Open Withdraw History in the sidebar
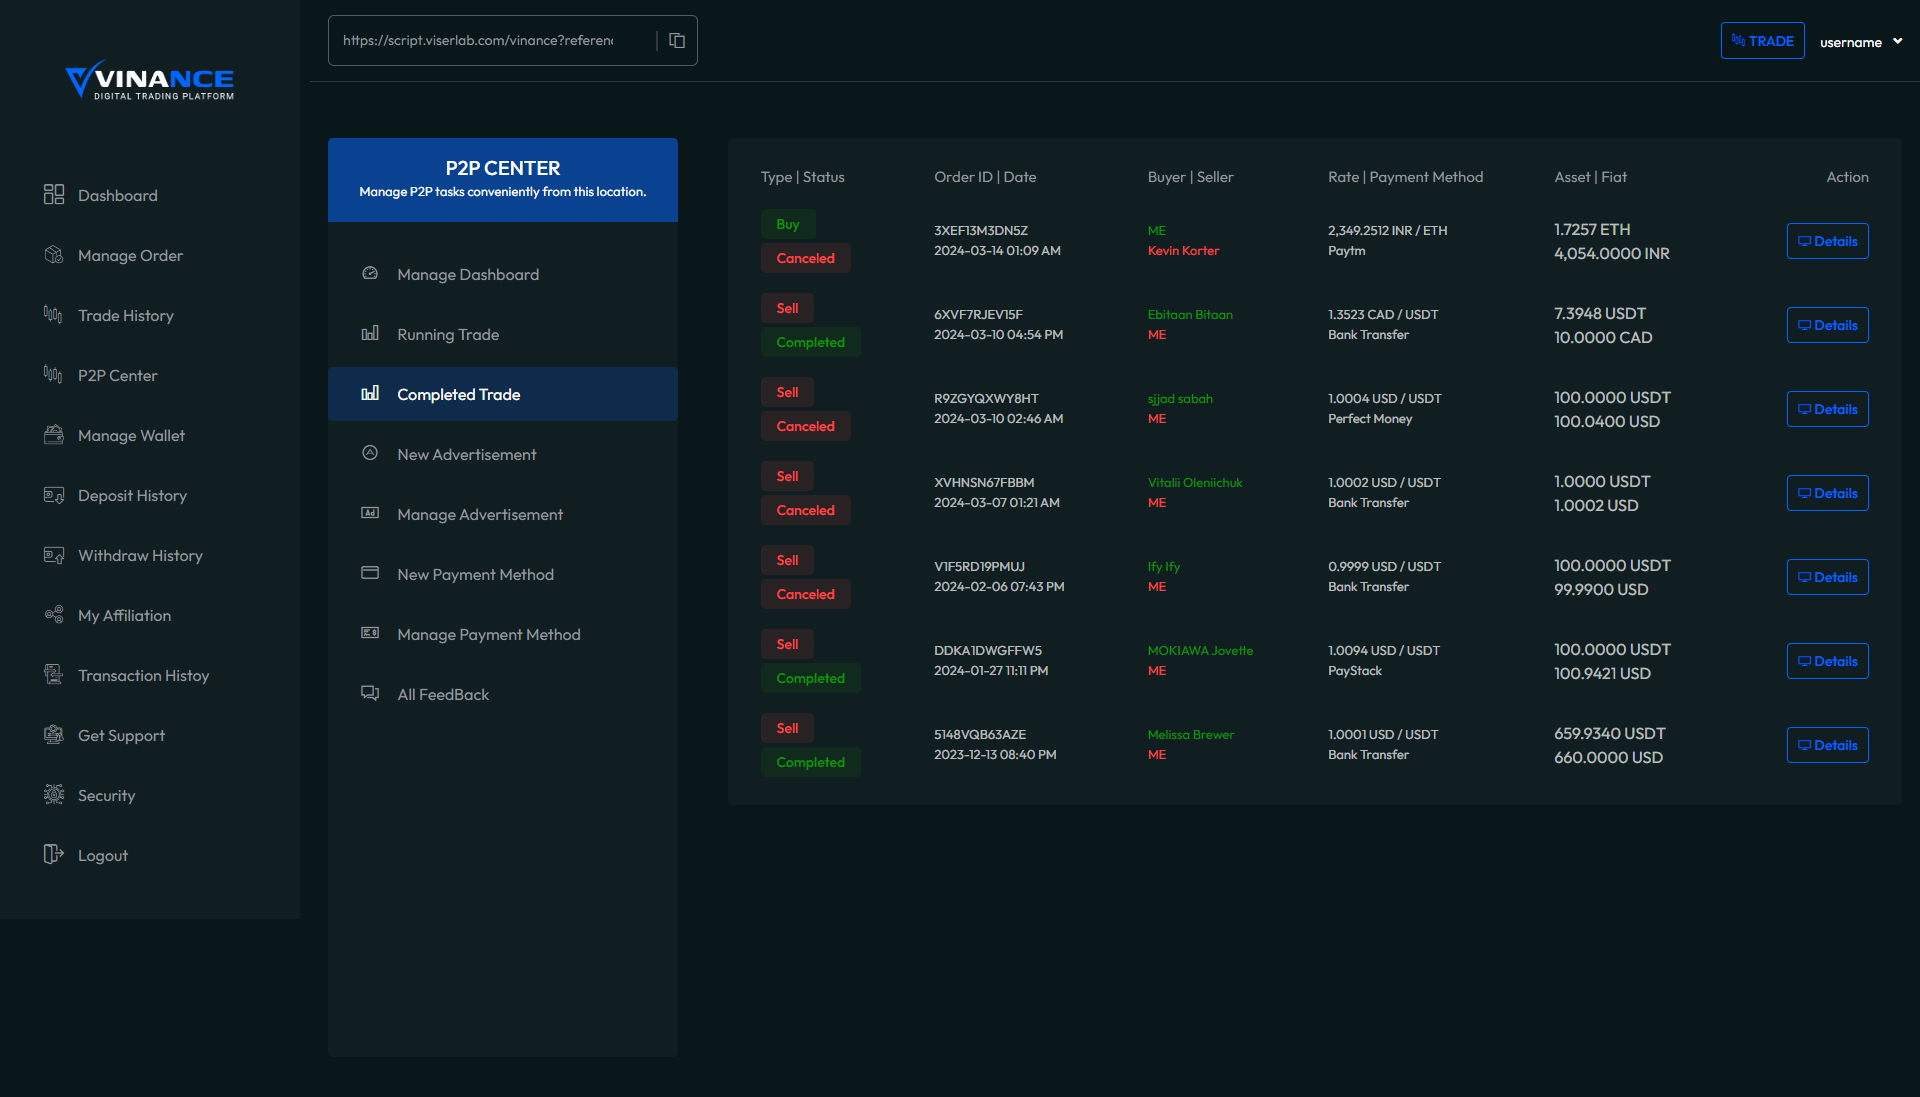 point(140,556)
